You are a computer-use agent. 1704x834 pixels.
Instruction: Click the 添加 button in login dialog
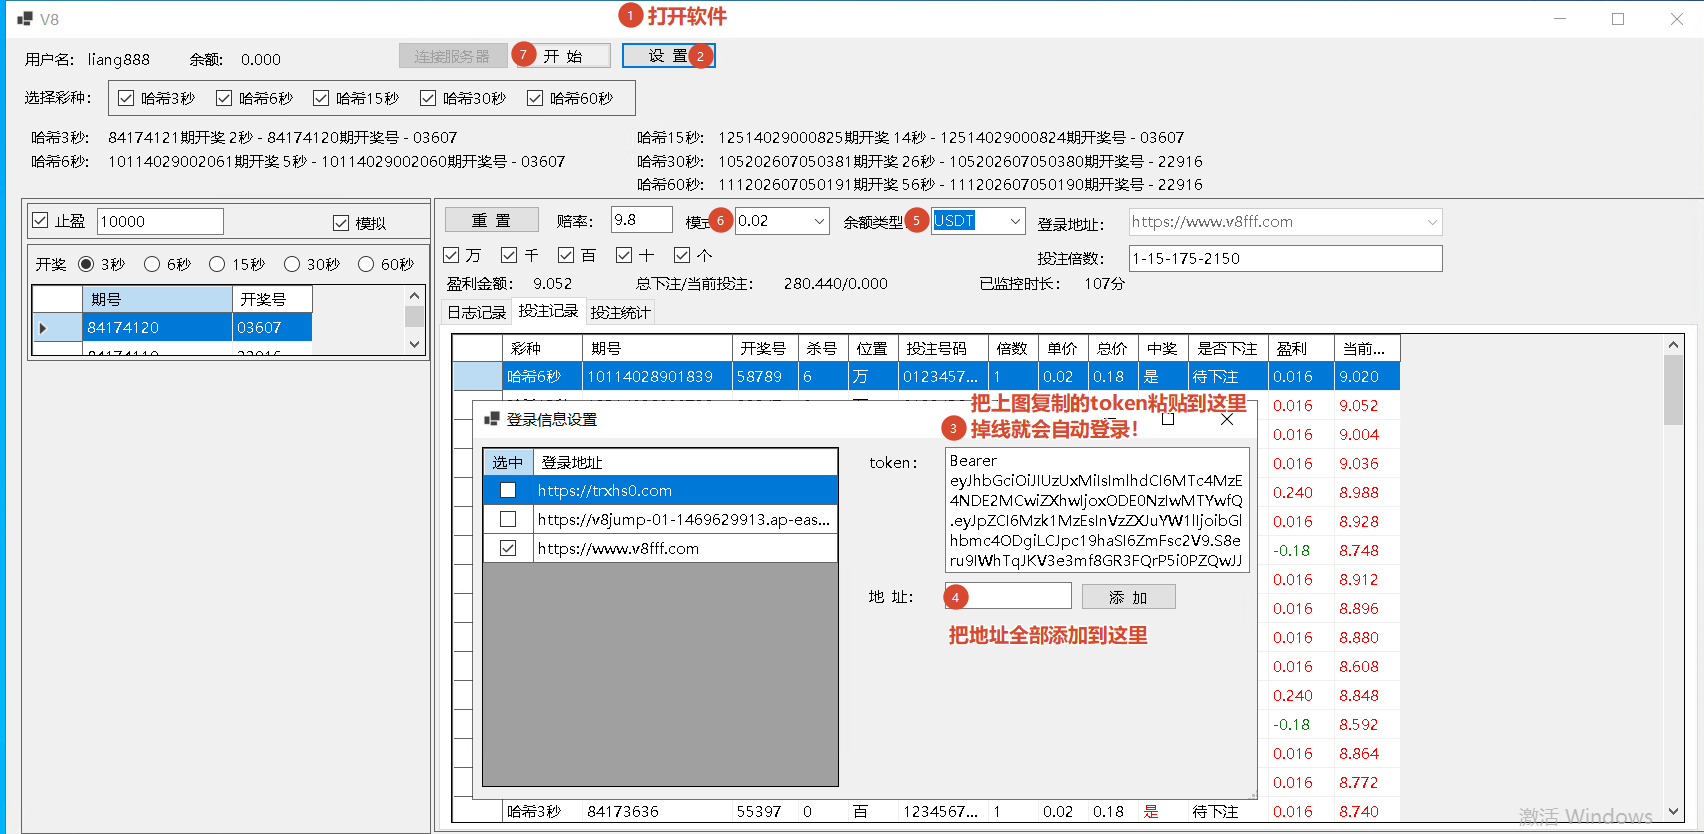[1128, 597]
